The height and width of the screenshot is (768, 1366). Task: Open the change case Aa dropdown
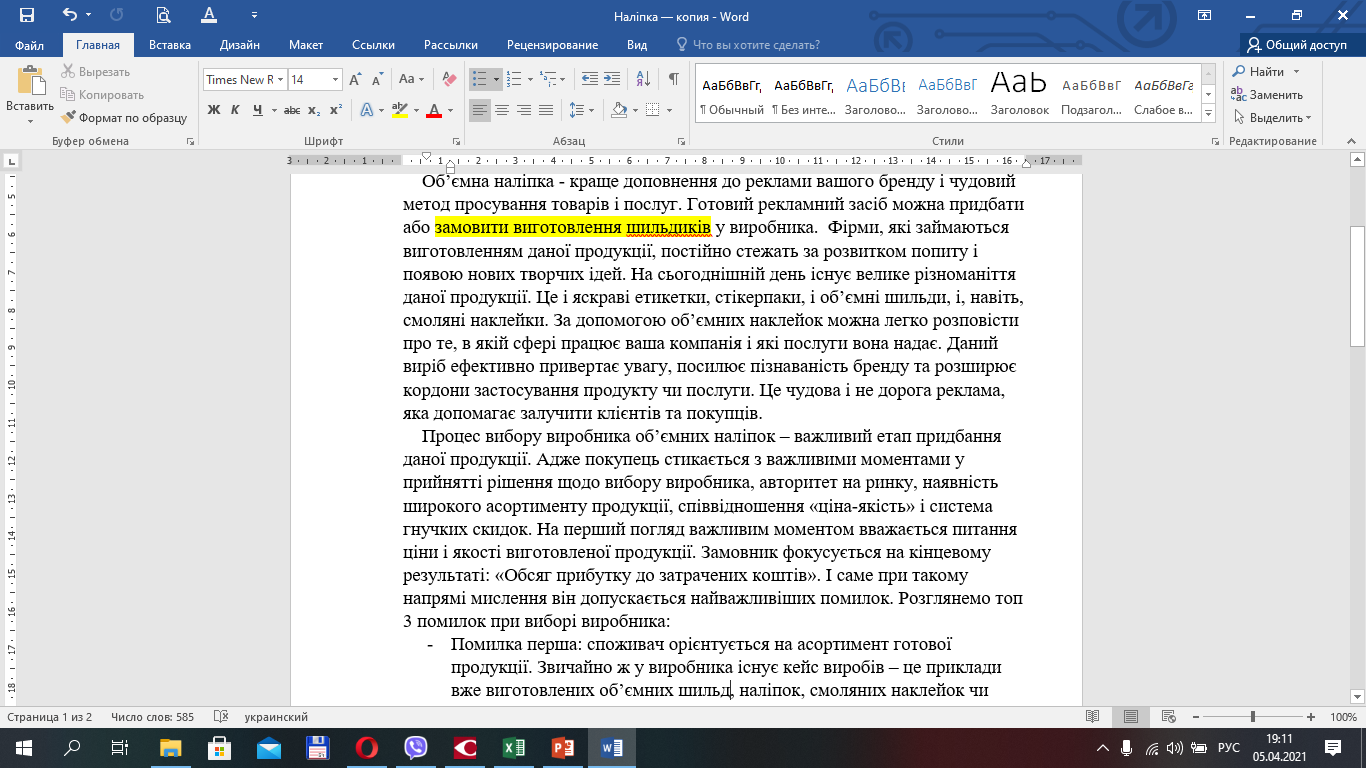point(411,79)
